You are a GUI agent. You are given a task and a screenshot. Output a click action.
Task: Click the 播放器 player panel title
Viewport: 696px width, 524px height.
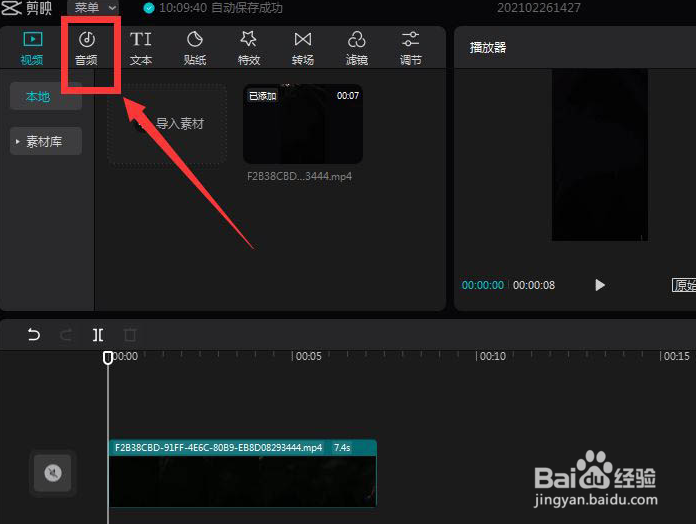(488, 47)
